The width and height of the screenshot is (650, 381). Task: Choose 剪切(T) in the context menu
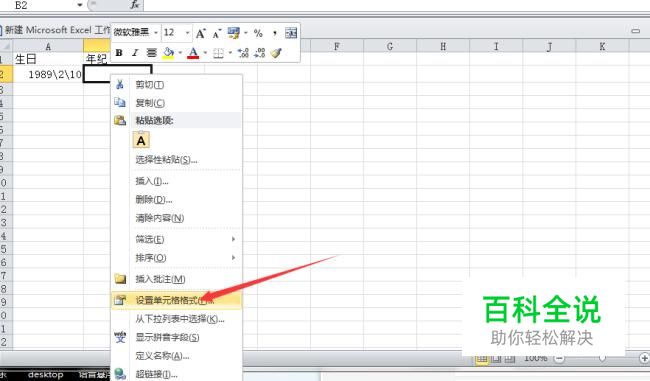177,85
